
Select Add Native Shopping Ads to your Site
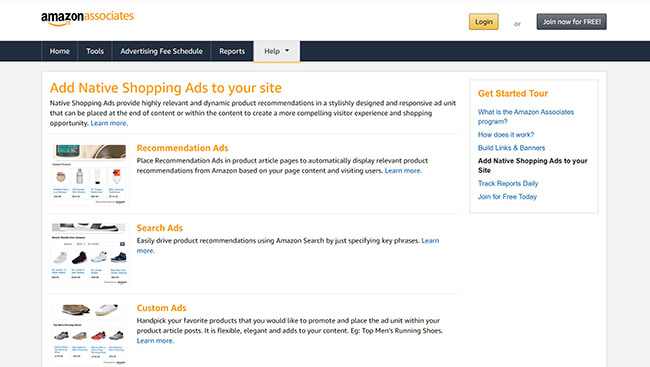pos(532,165)
